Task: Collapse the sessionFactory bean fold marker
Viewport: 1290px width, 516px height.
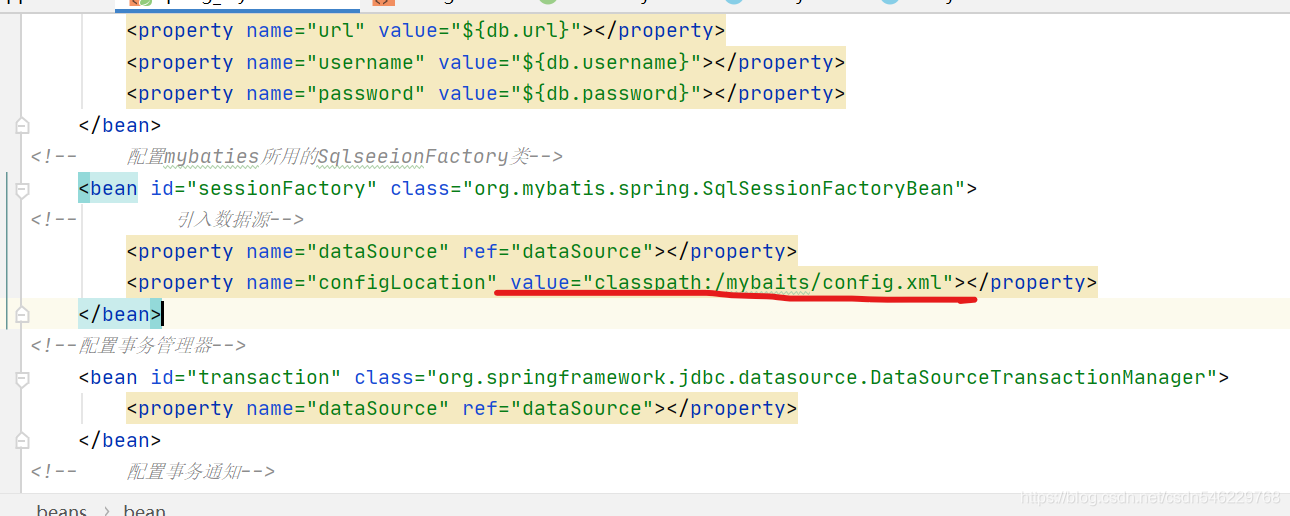Action: pyautogui.click(x=22, y=188)
